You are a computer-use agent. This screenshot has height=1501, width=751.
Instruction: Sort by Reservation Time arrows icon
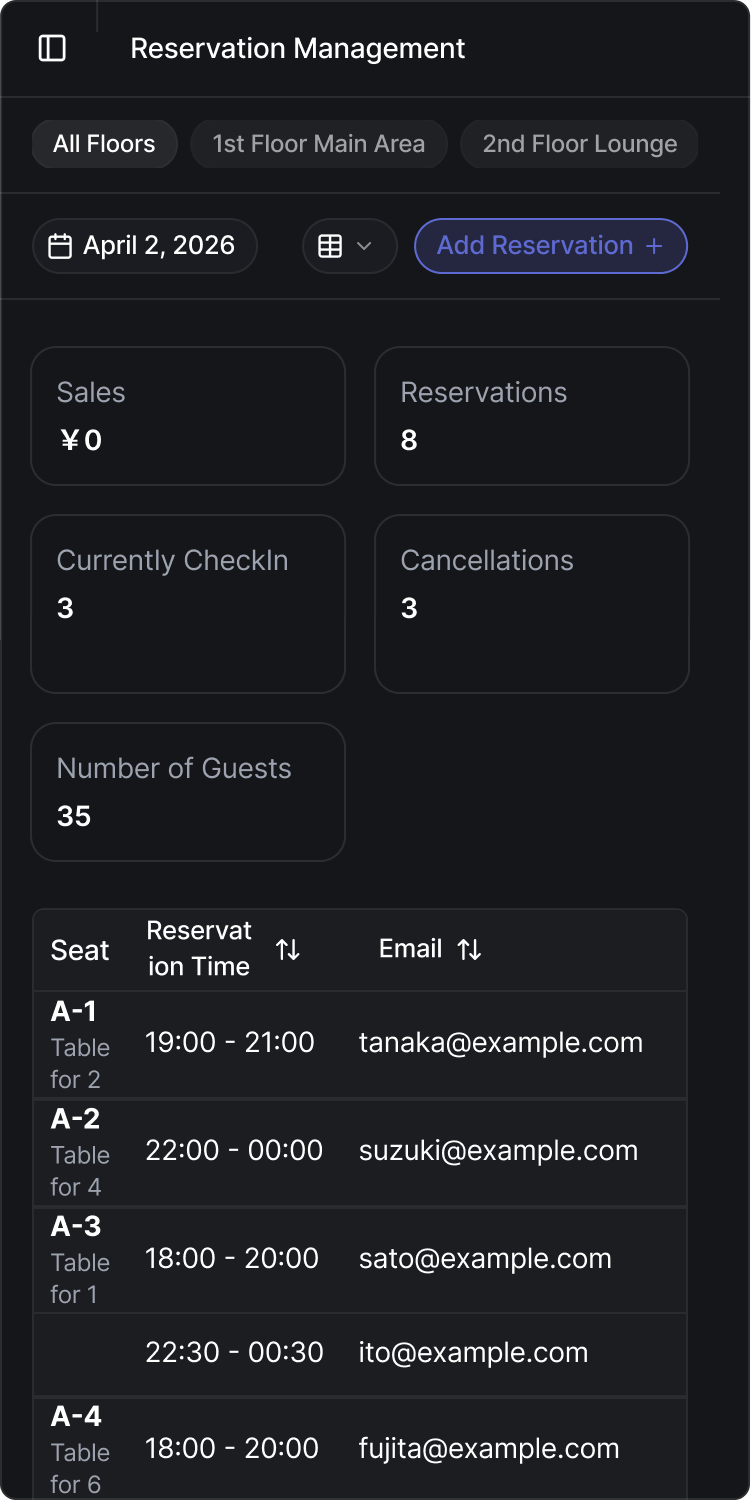(288, 950)
